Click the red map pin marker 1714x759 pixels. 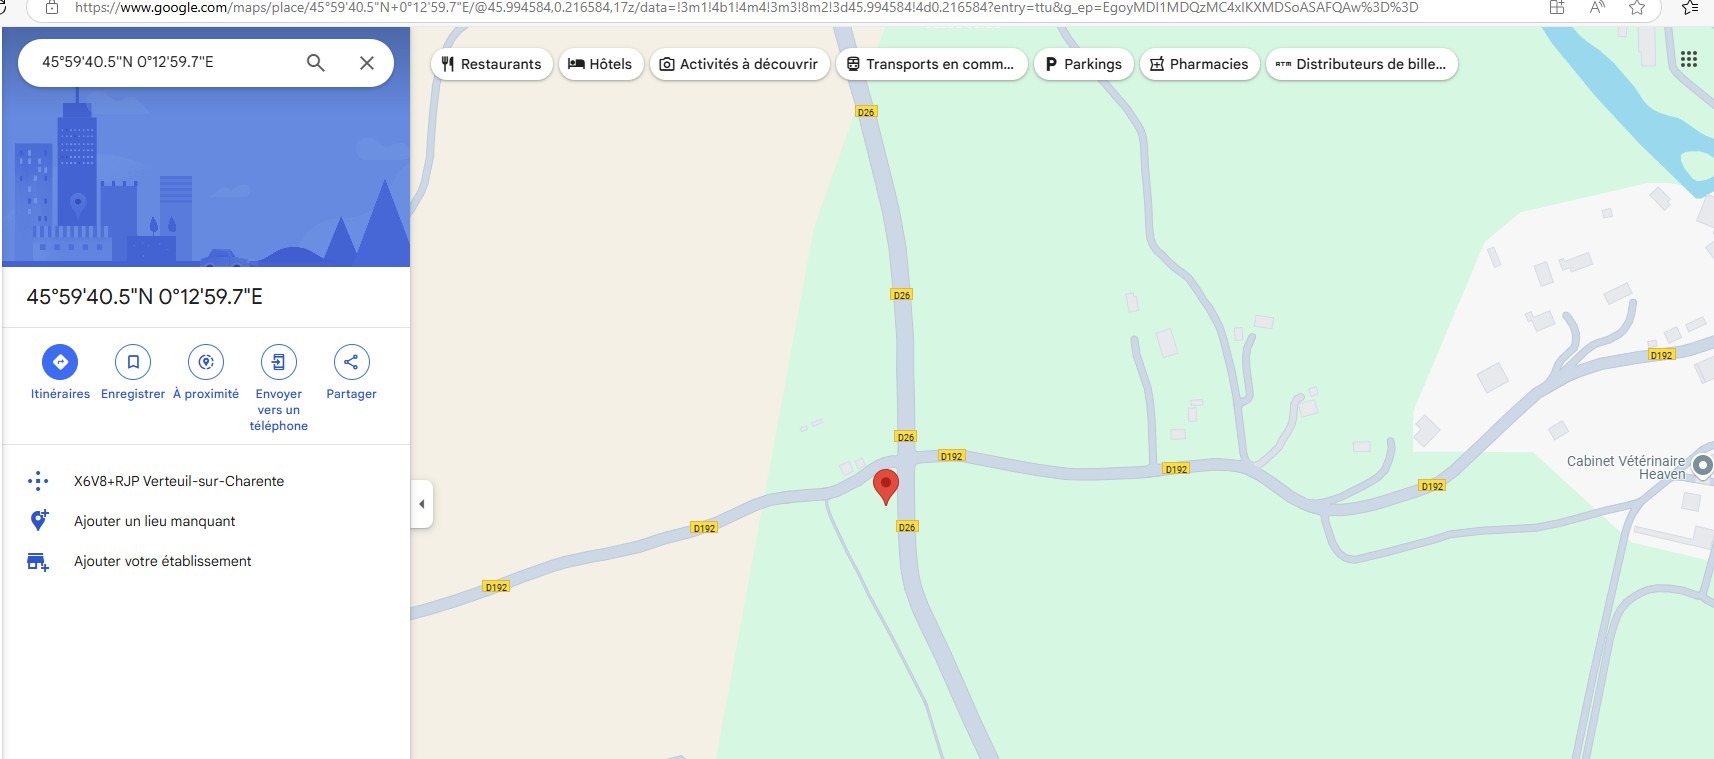click(x=886, y=486)
